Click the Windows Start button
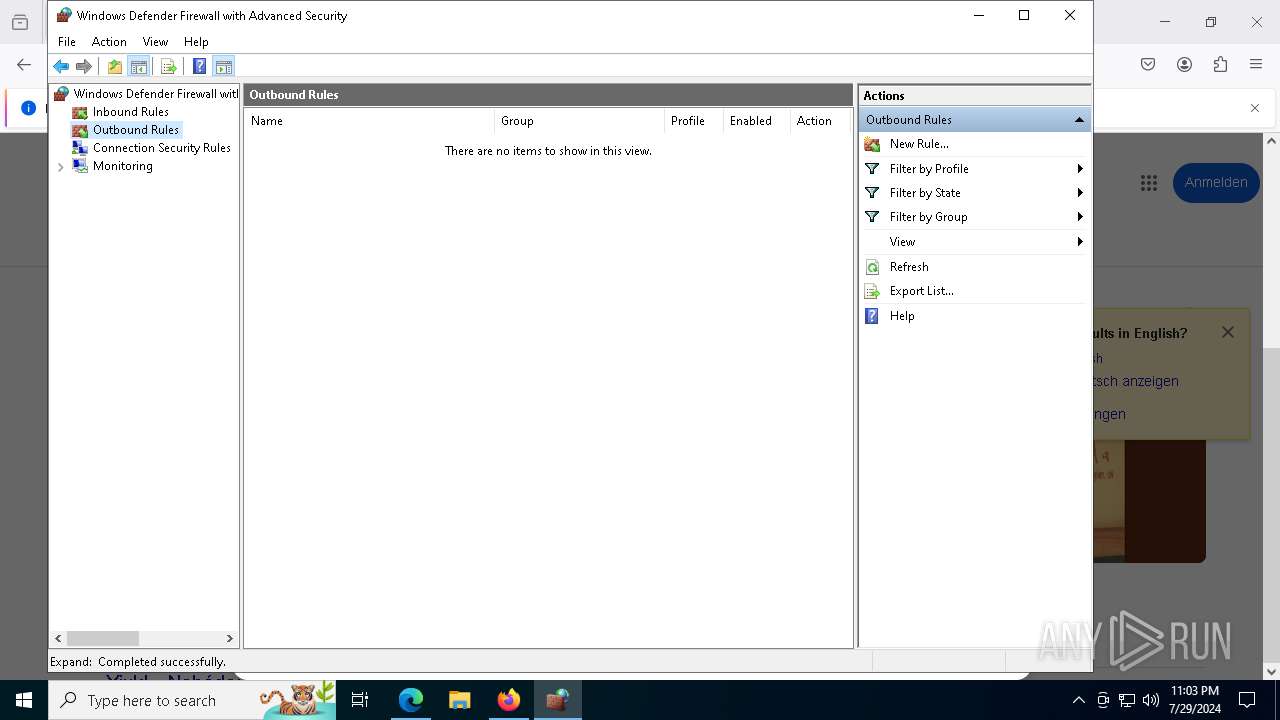This screenshot has height=720, width=1280. [x=24, y=700]
